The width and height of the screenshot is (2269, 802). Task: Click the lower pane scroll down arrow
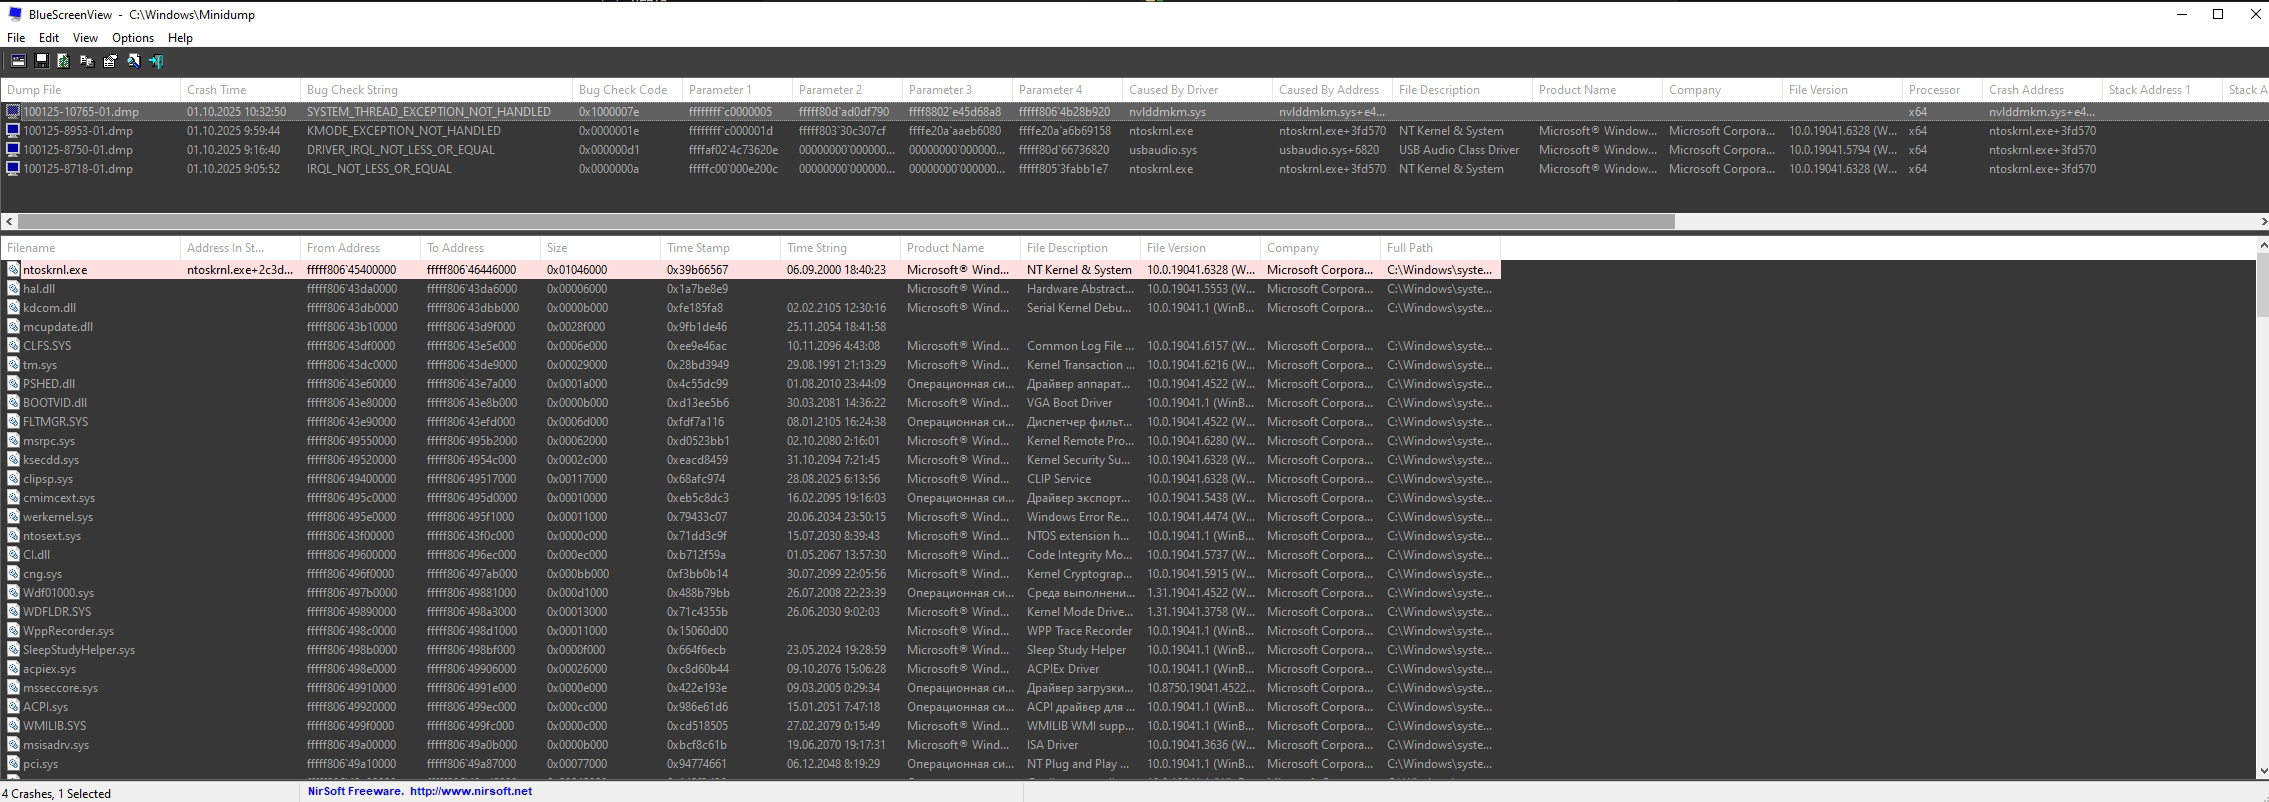tap(2262, 772)
